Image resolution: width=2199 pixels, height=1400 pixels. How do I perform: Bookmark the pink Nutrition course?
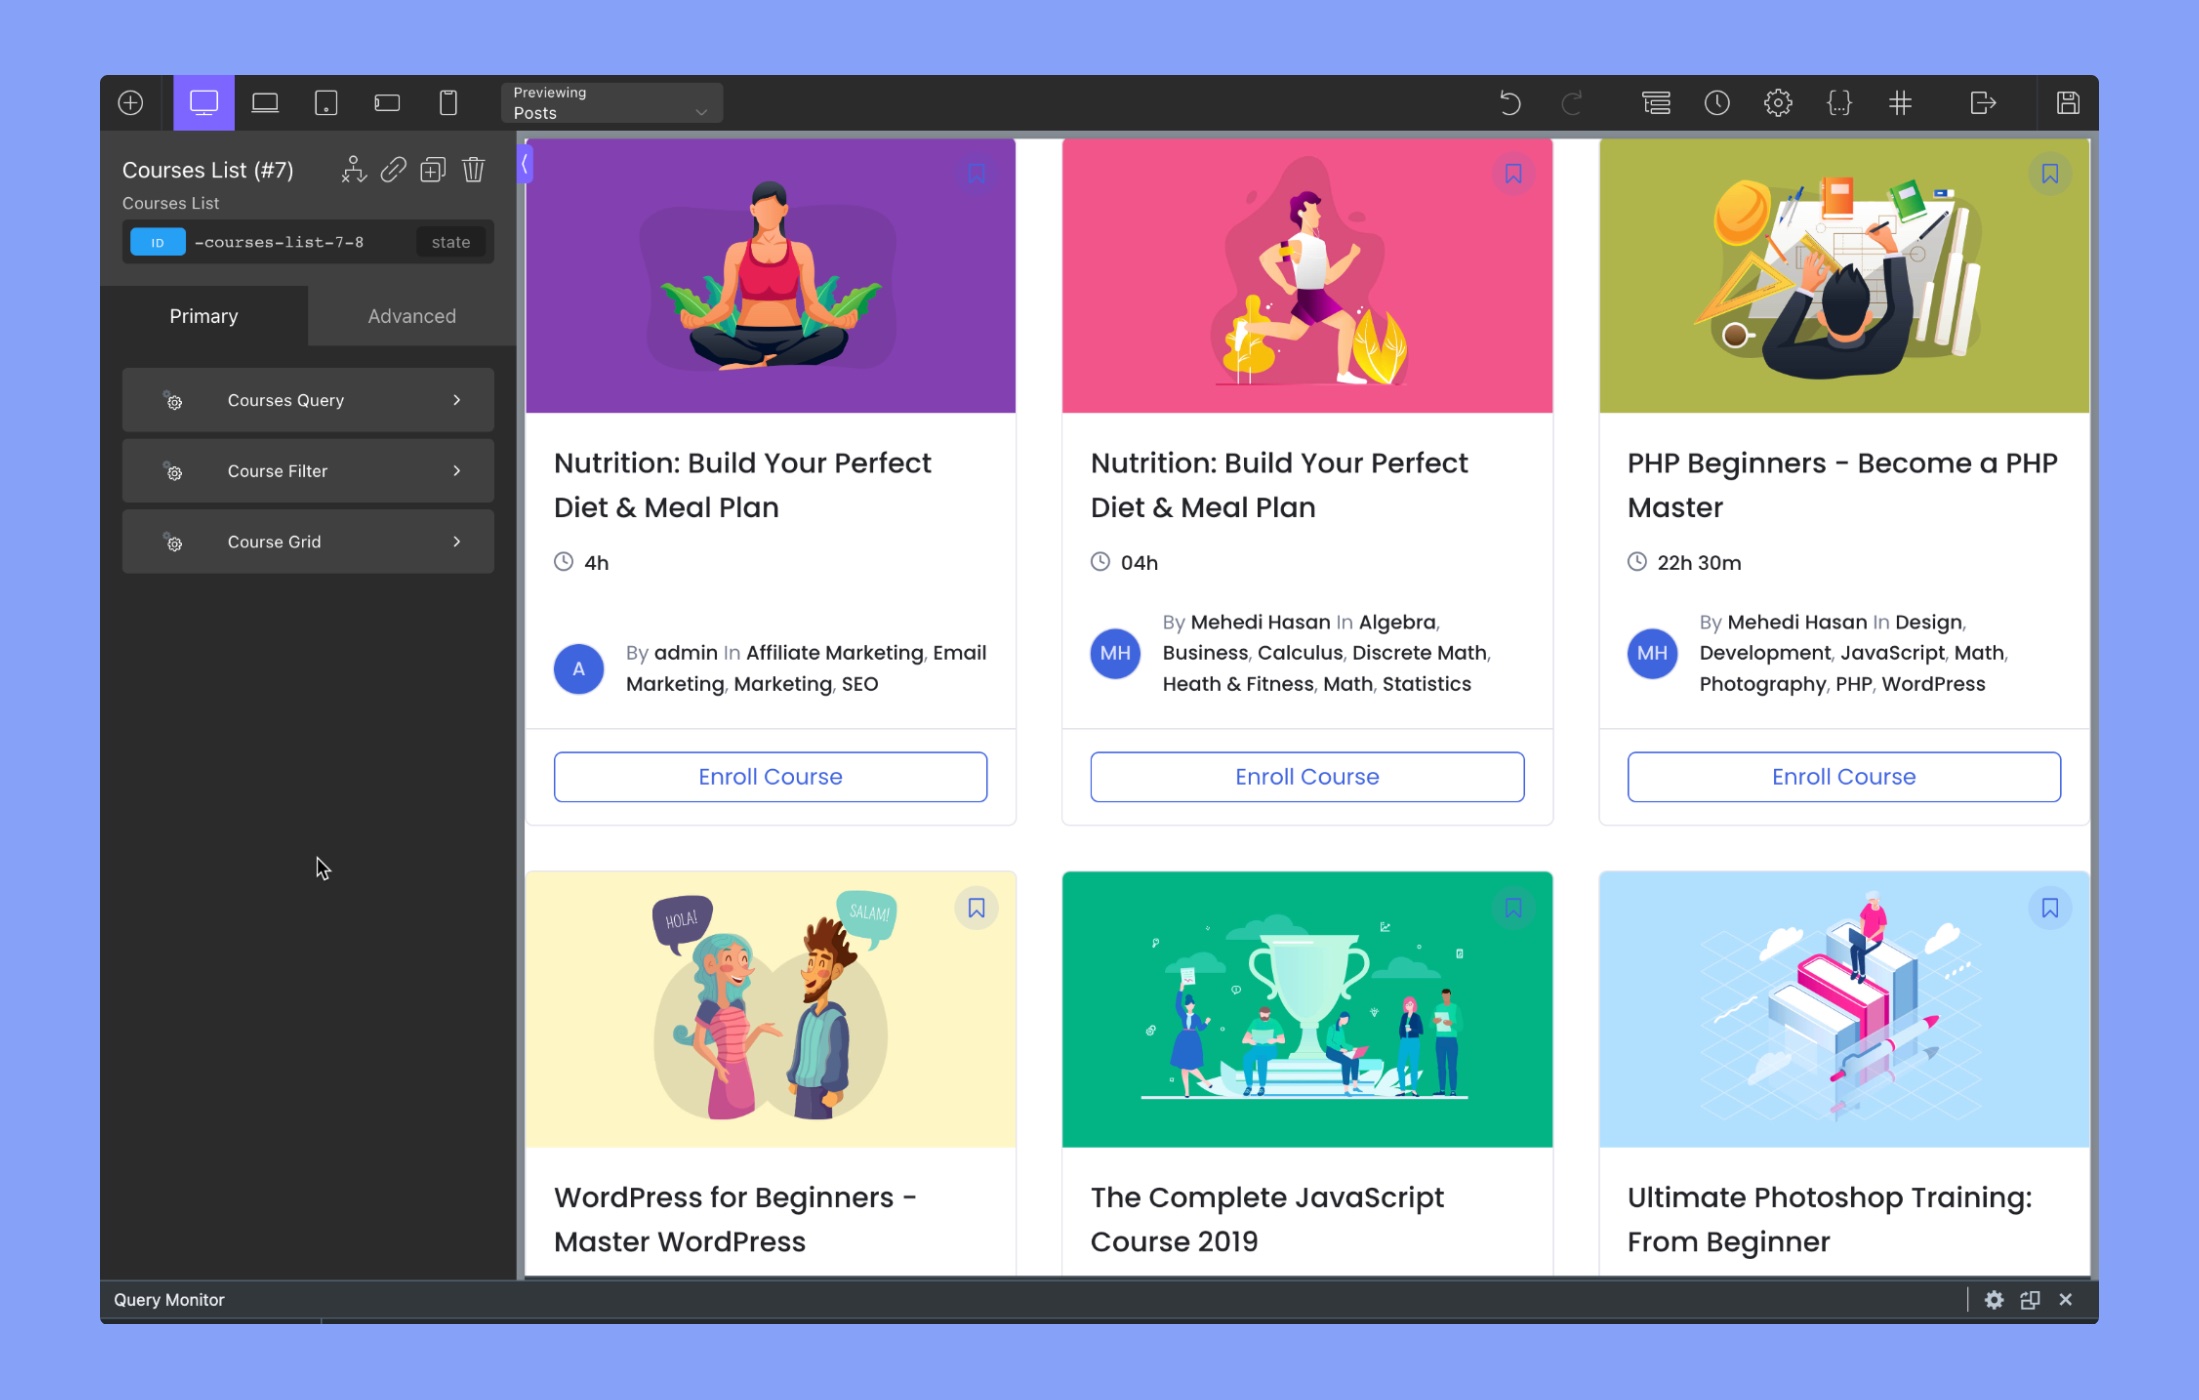(1513, 174)
